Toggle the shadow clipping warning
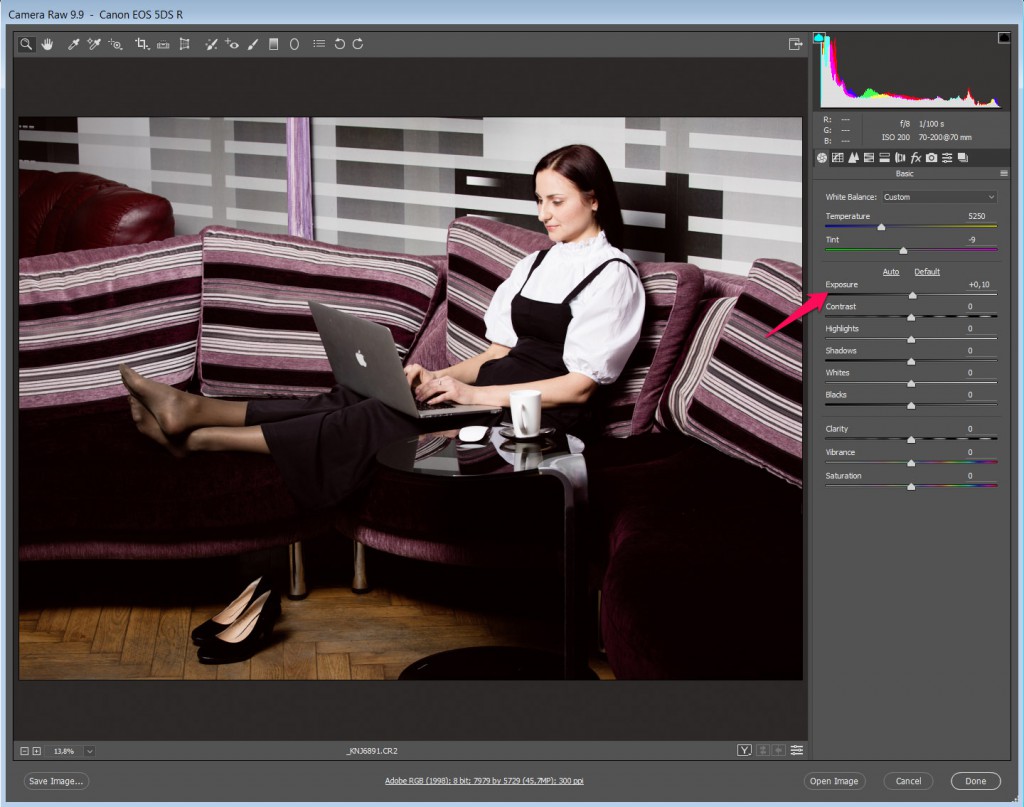Image resolution: width=1024 pixels, height=807 pixels. (x=820, y=38)
